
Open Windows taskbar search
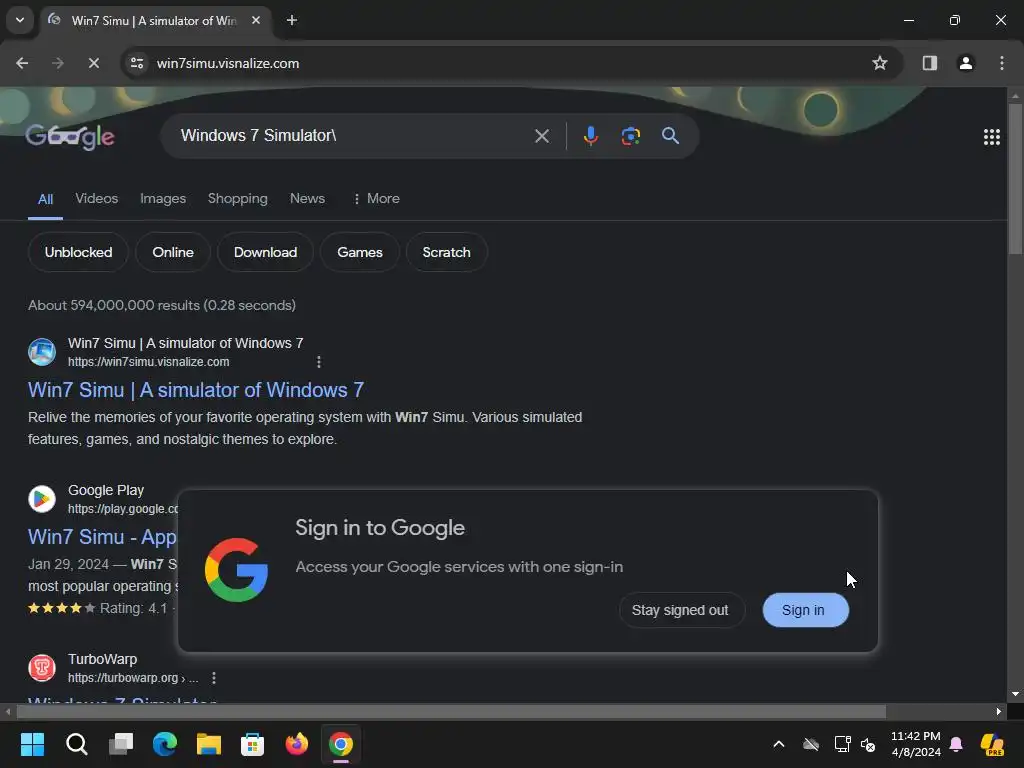[x=76, y=744]
